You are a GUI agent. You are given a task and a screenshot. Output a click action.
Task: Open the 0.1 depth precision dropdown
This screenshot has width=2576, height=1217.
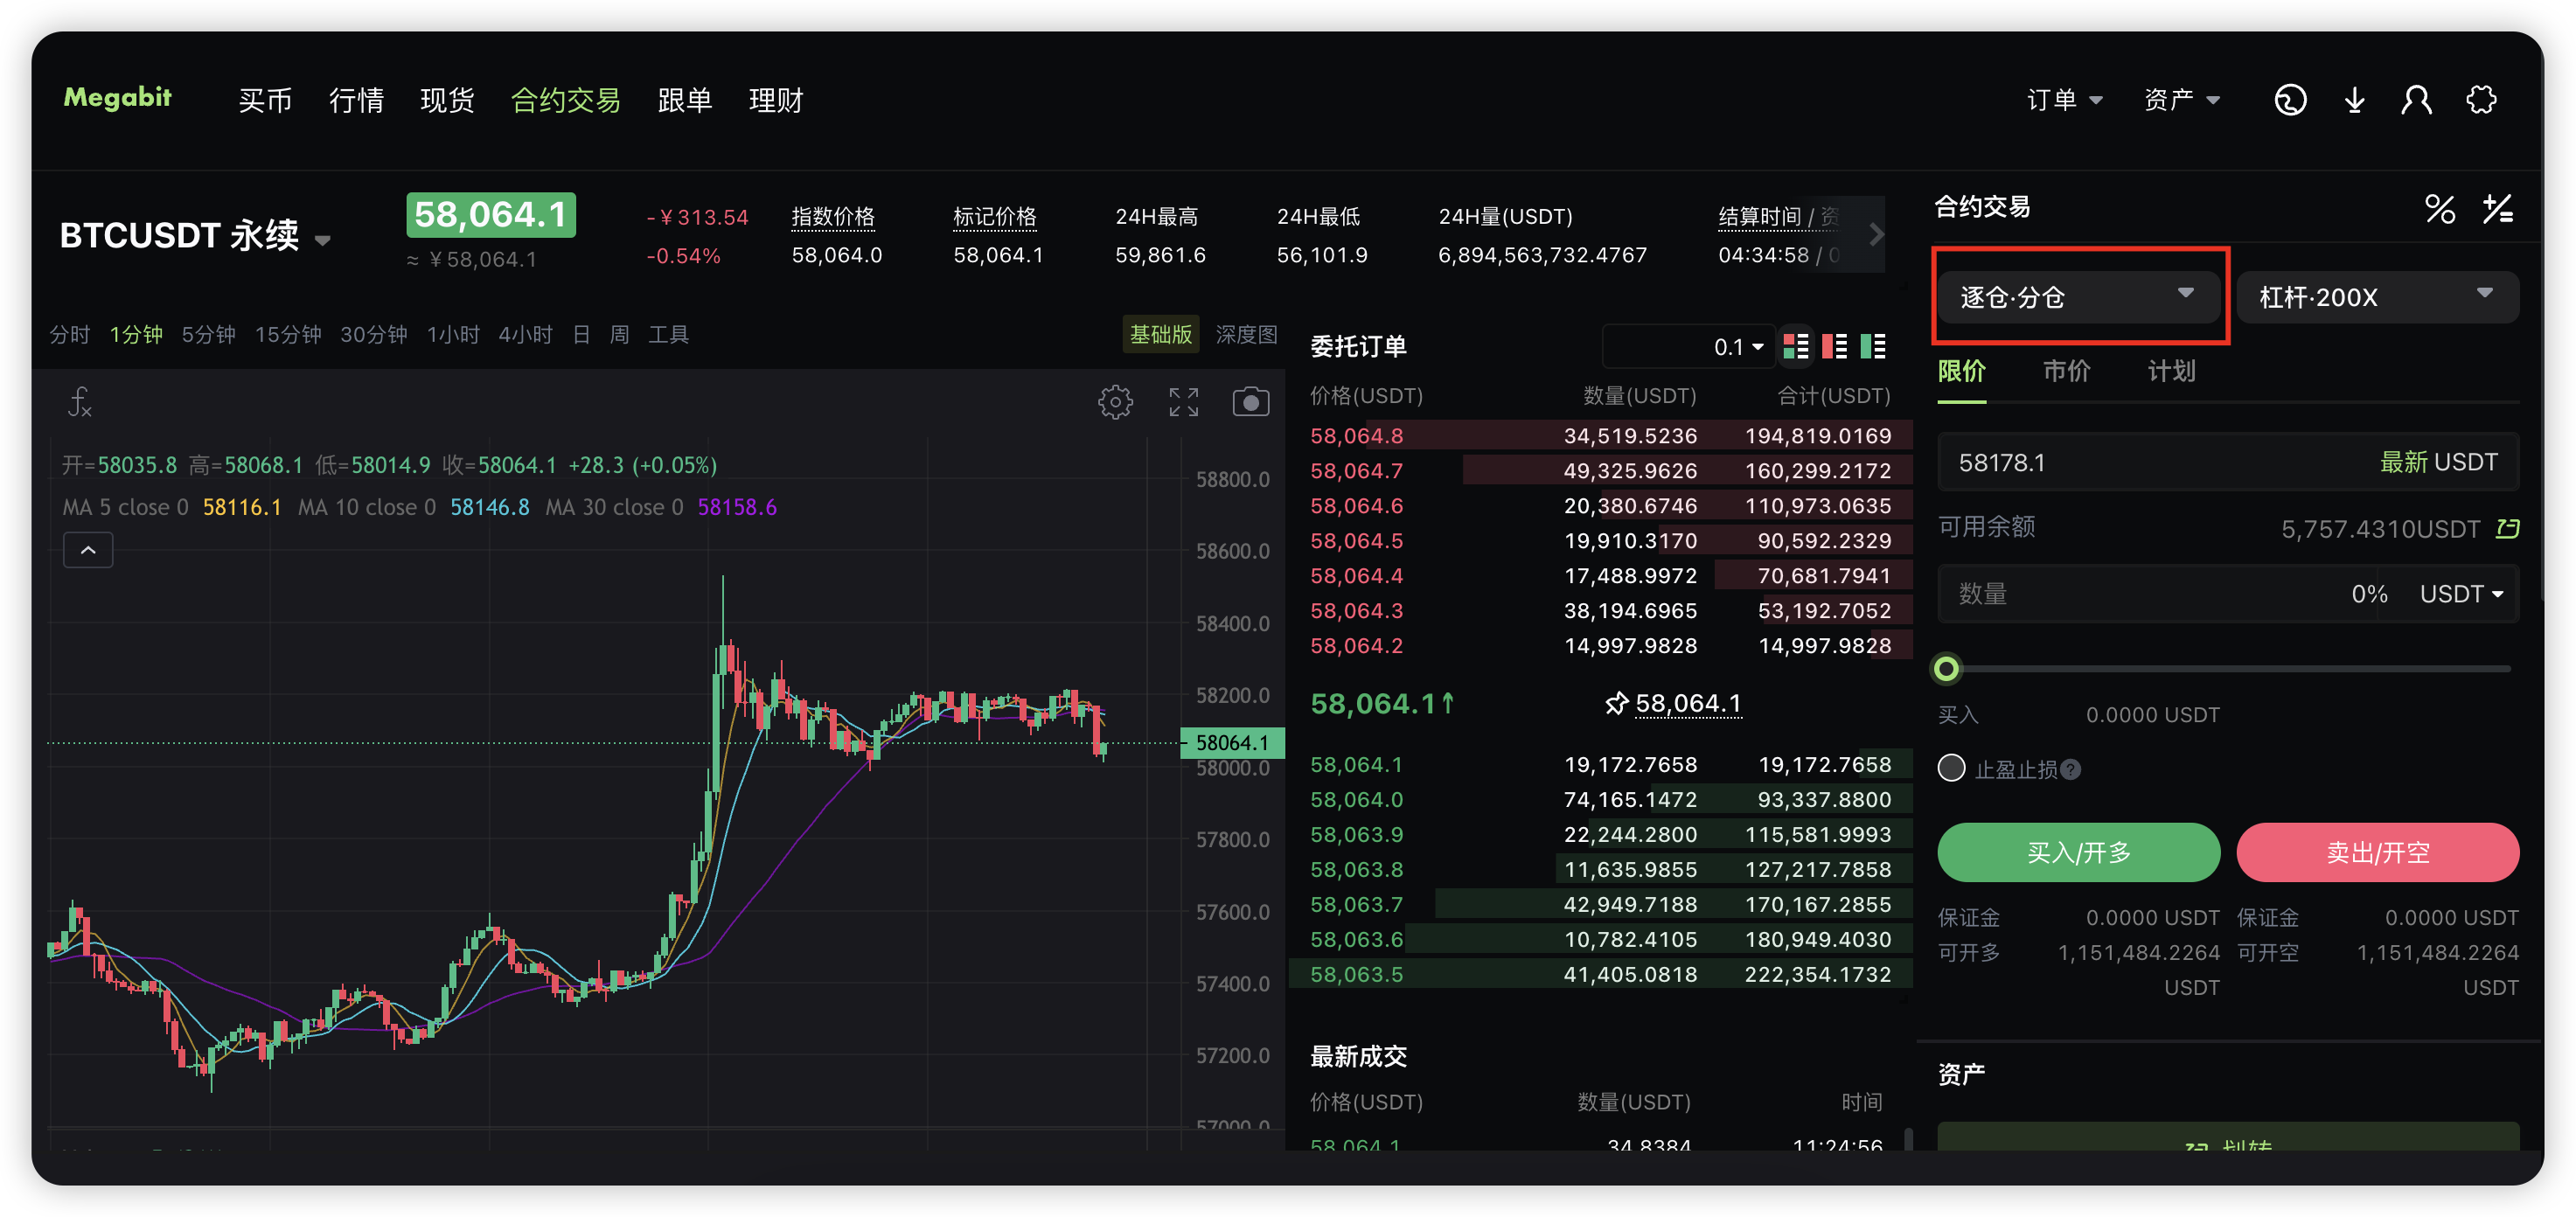[x=1688, y=347]
